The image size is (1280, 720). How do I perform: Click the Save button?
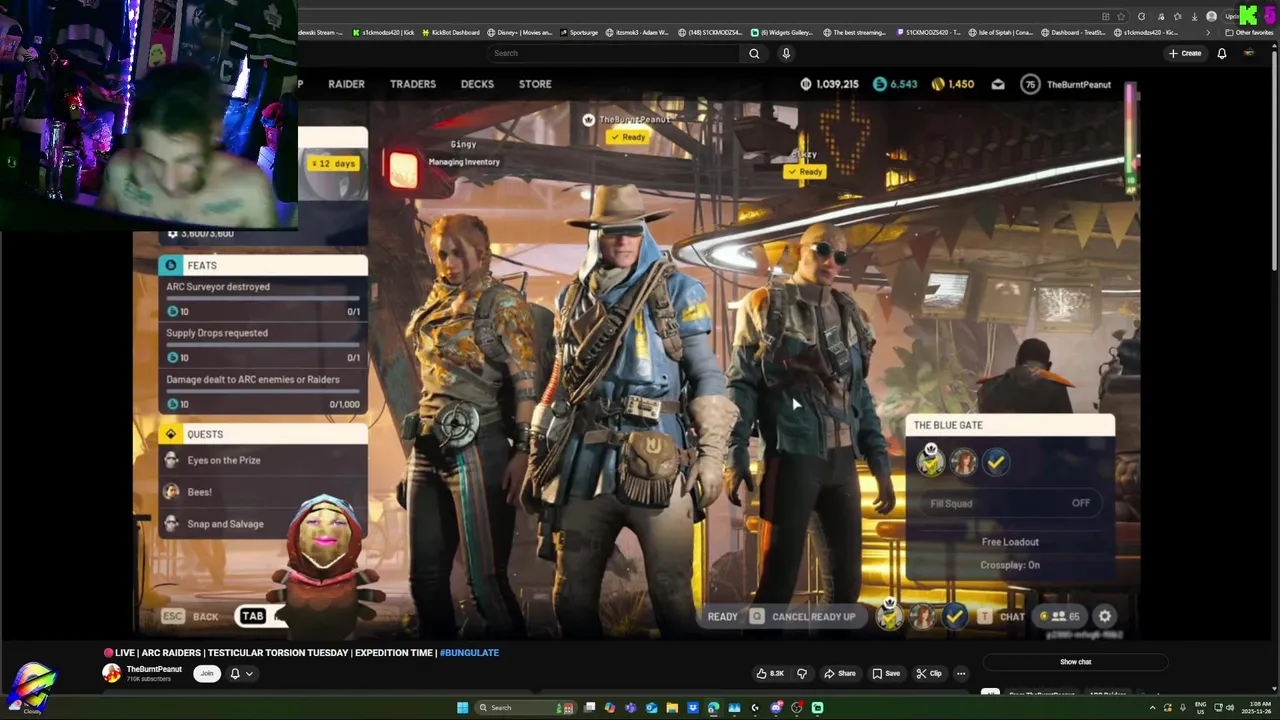click(885, 673)
